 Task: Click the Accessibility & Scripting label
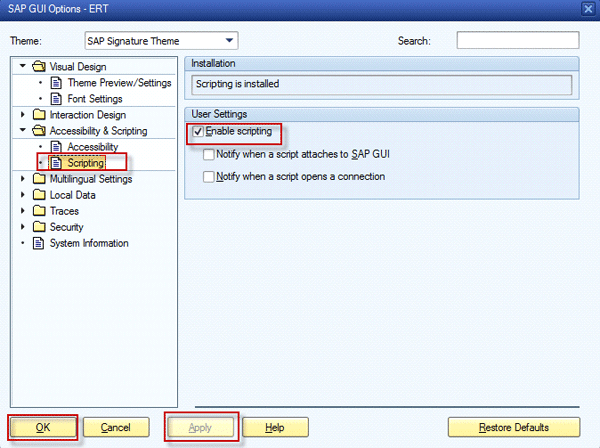(99, 131)
